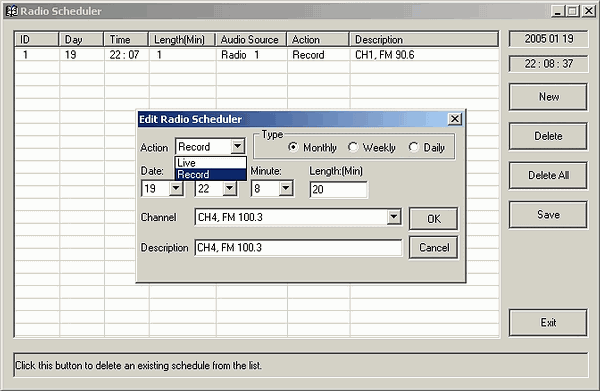Viewport: 600px width, 391px height.
Task: Close the main Radio Scheduler window
Action: coord(589,11)
